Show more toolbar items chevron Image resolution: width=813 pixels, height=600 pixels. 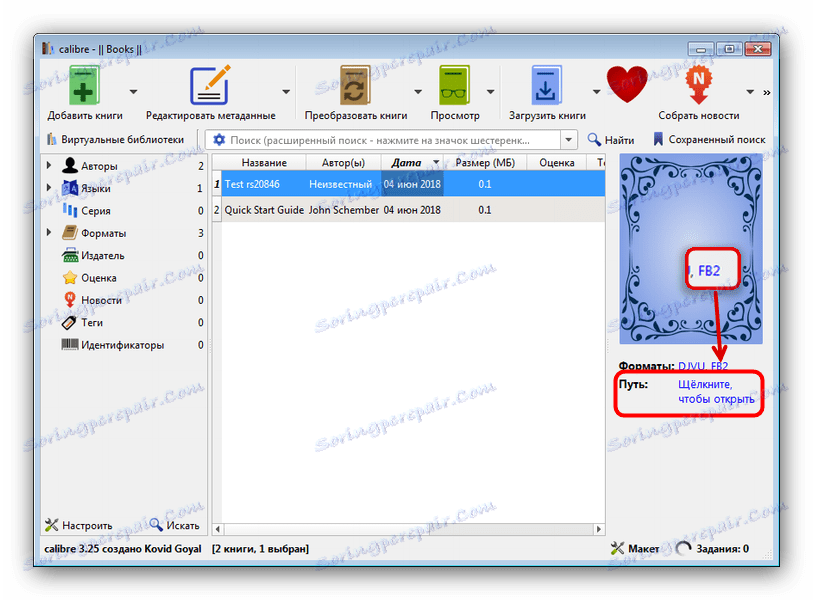(x=766, y=92)
